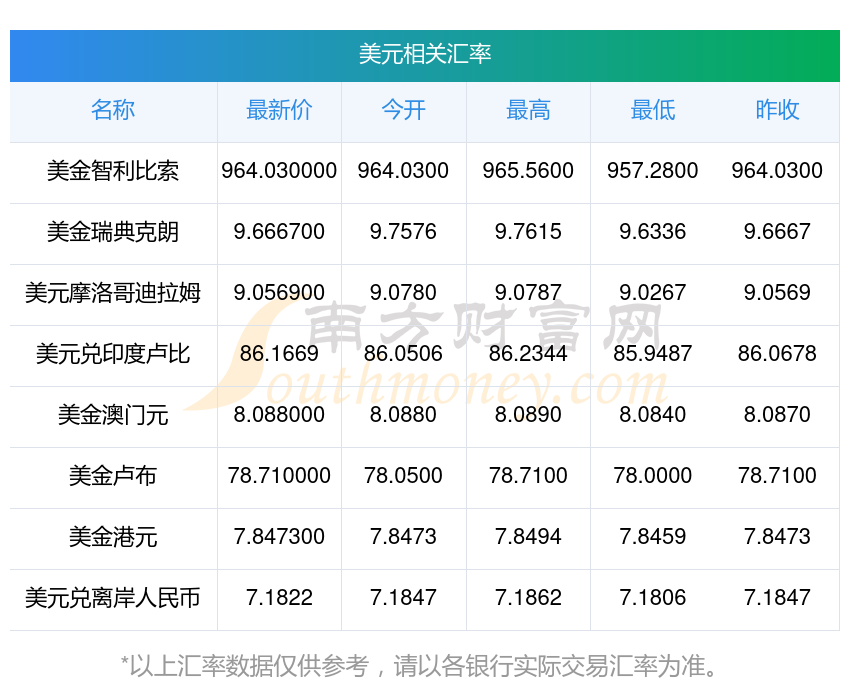The image size is (850, 698).
Task: Click the high value 86.2344
Action: pos(528,354)
